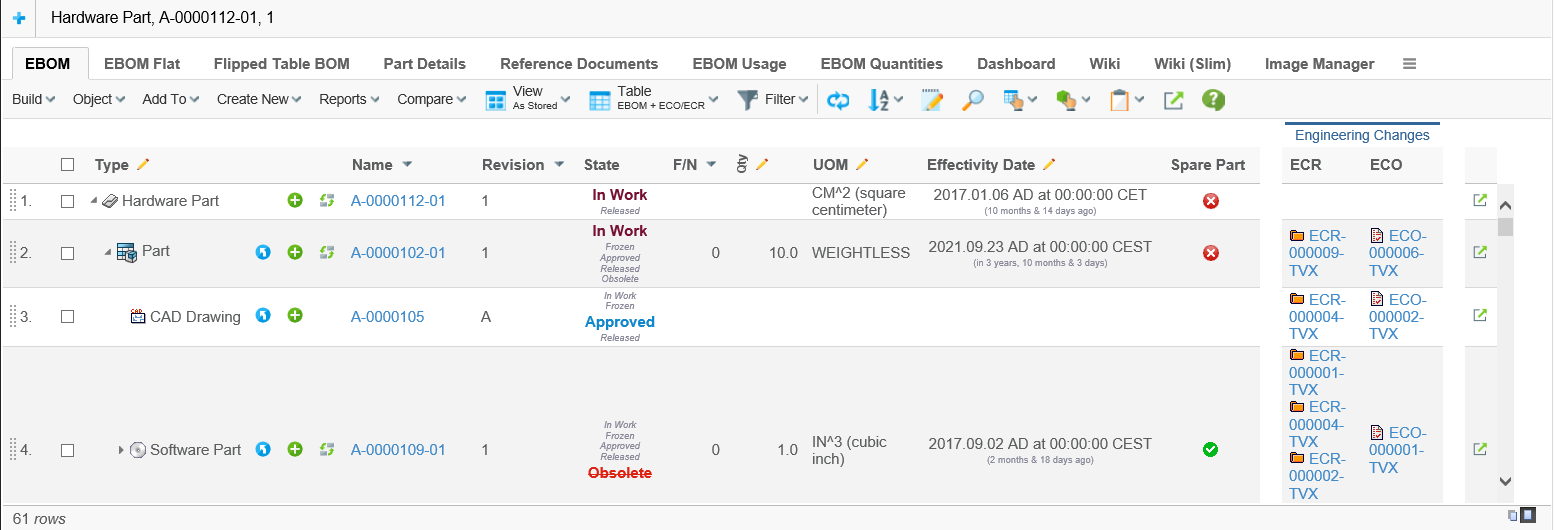The height and width of the screenshot is (530, 1555).
Task: Click the green help question mark icon
Action: 1213,100
